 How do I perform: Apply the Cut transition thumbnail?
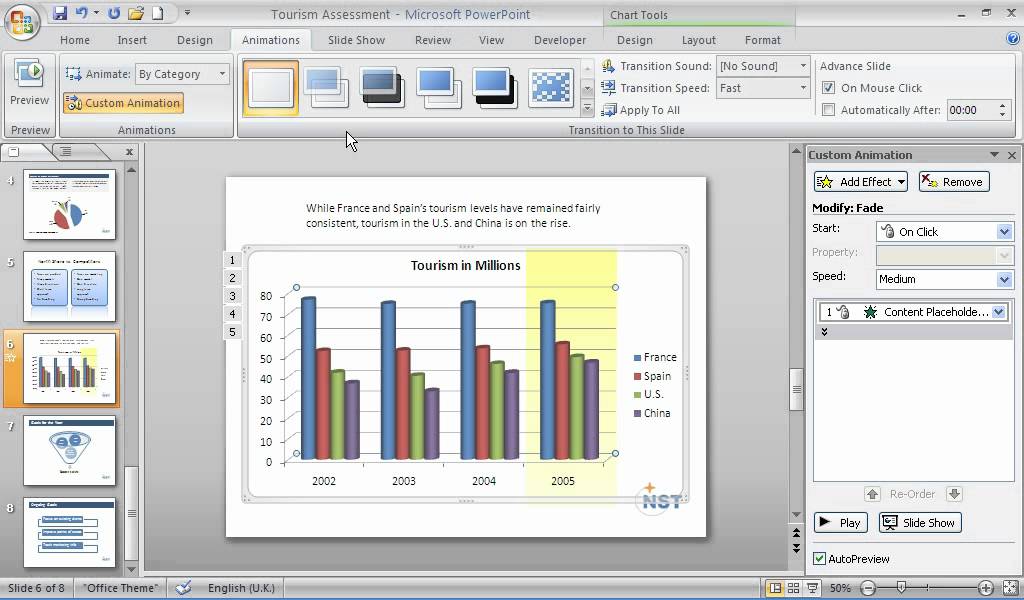(x=438, y=87)
